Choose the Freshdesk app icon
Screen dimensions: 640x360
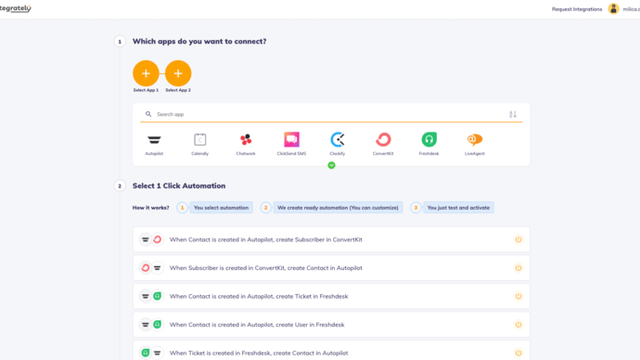click(429, 140)
